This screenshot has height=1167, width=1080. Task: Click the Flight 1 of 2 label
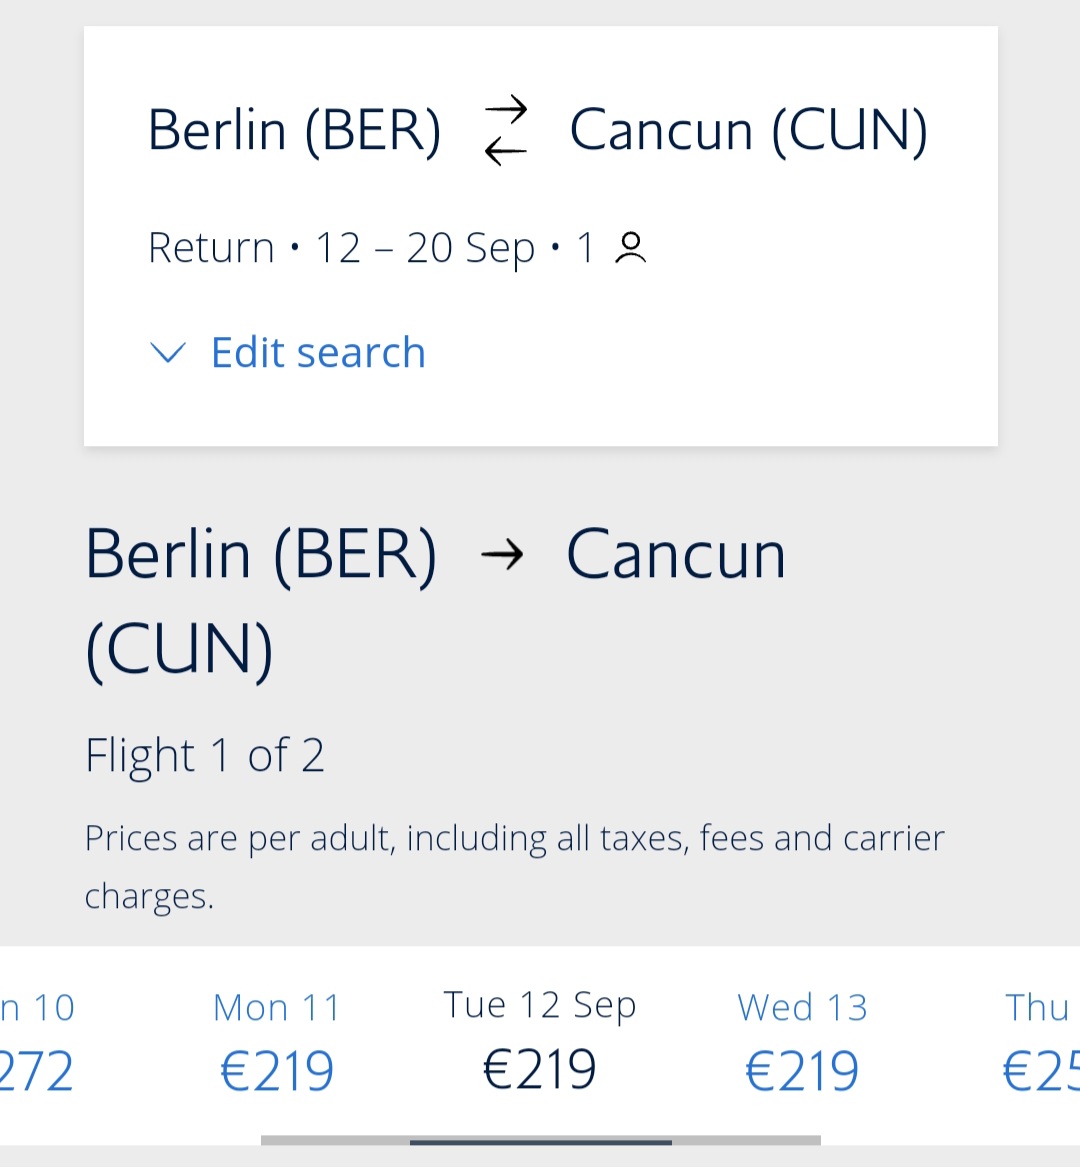pyautogui.click(x=205, y=755)
